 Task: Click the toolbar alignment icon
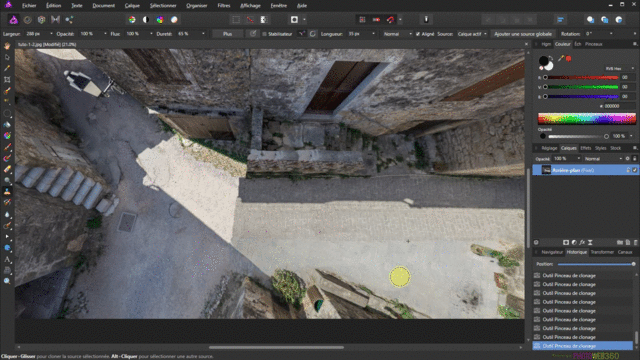coord(560,20)
